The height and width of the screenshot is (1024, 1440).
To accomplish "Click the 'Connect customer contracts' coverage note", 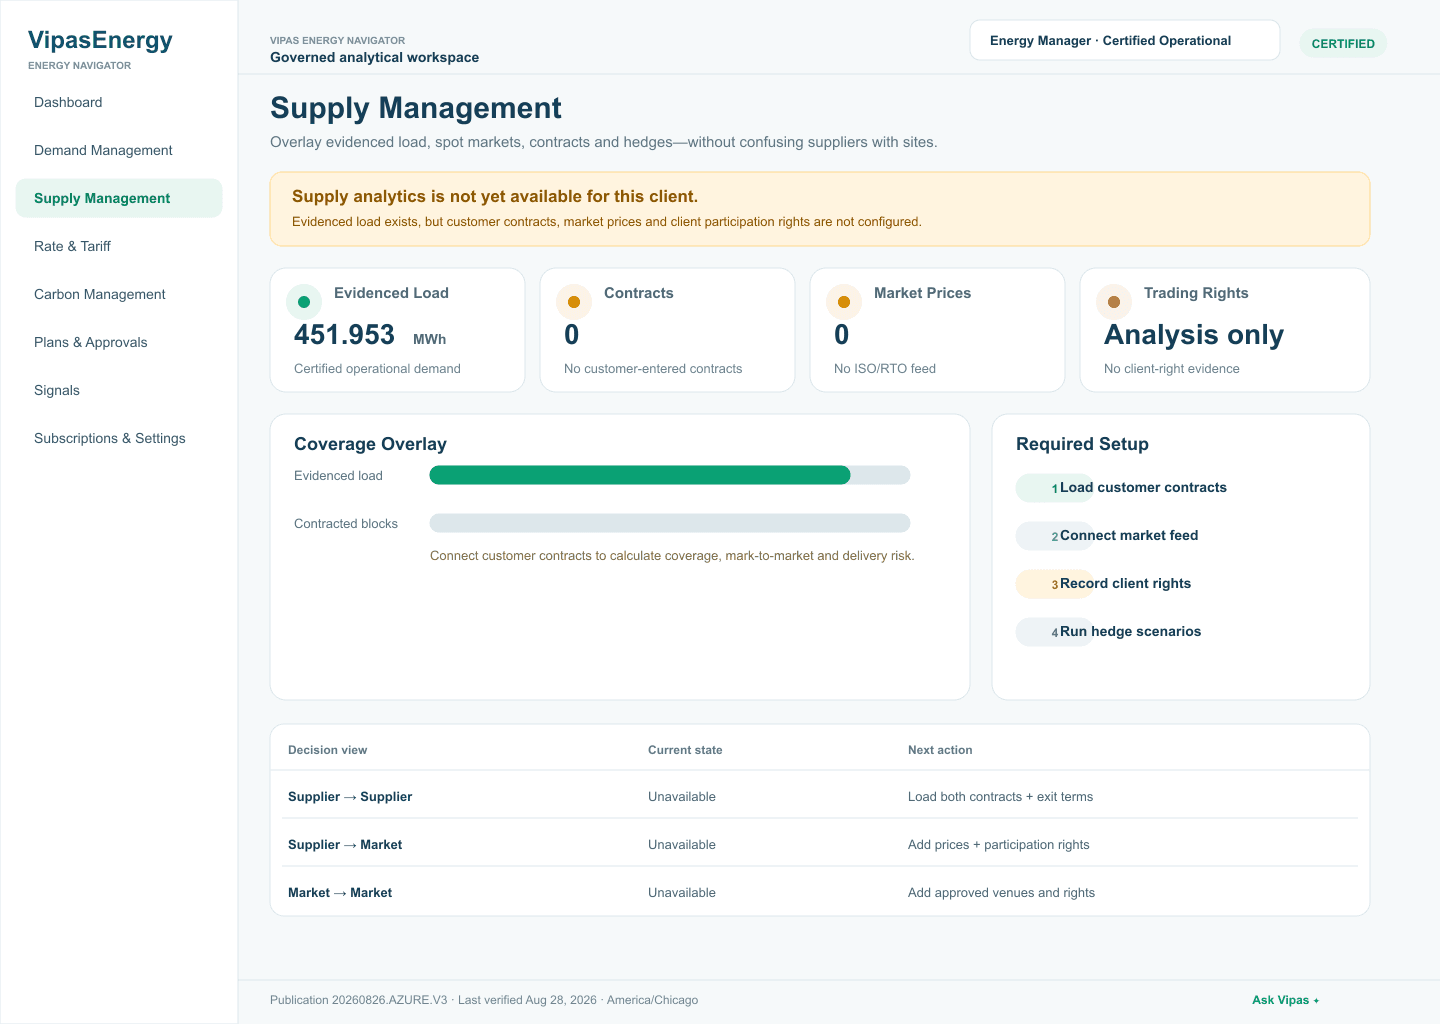I will point(672,556).
